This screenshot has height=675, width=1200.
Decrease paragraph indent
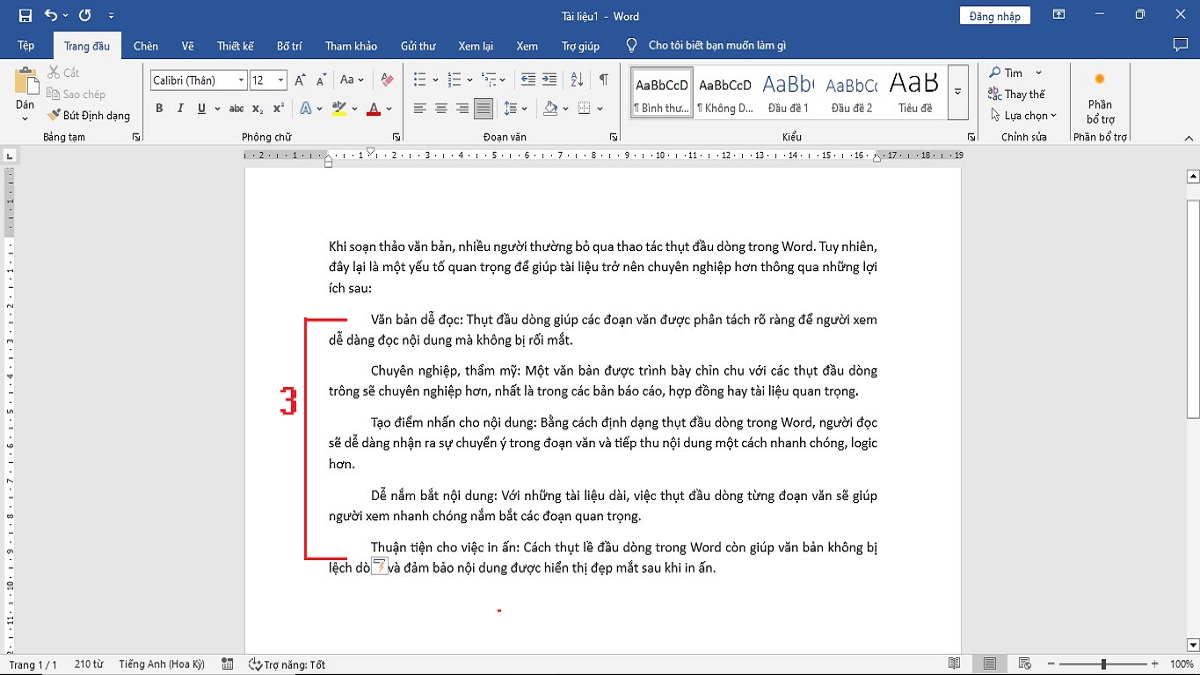[528, 80]
